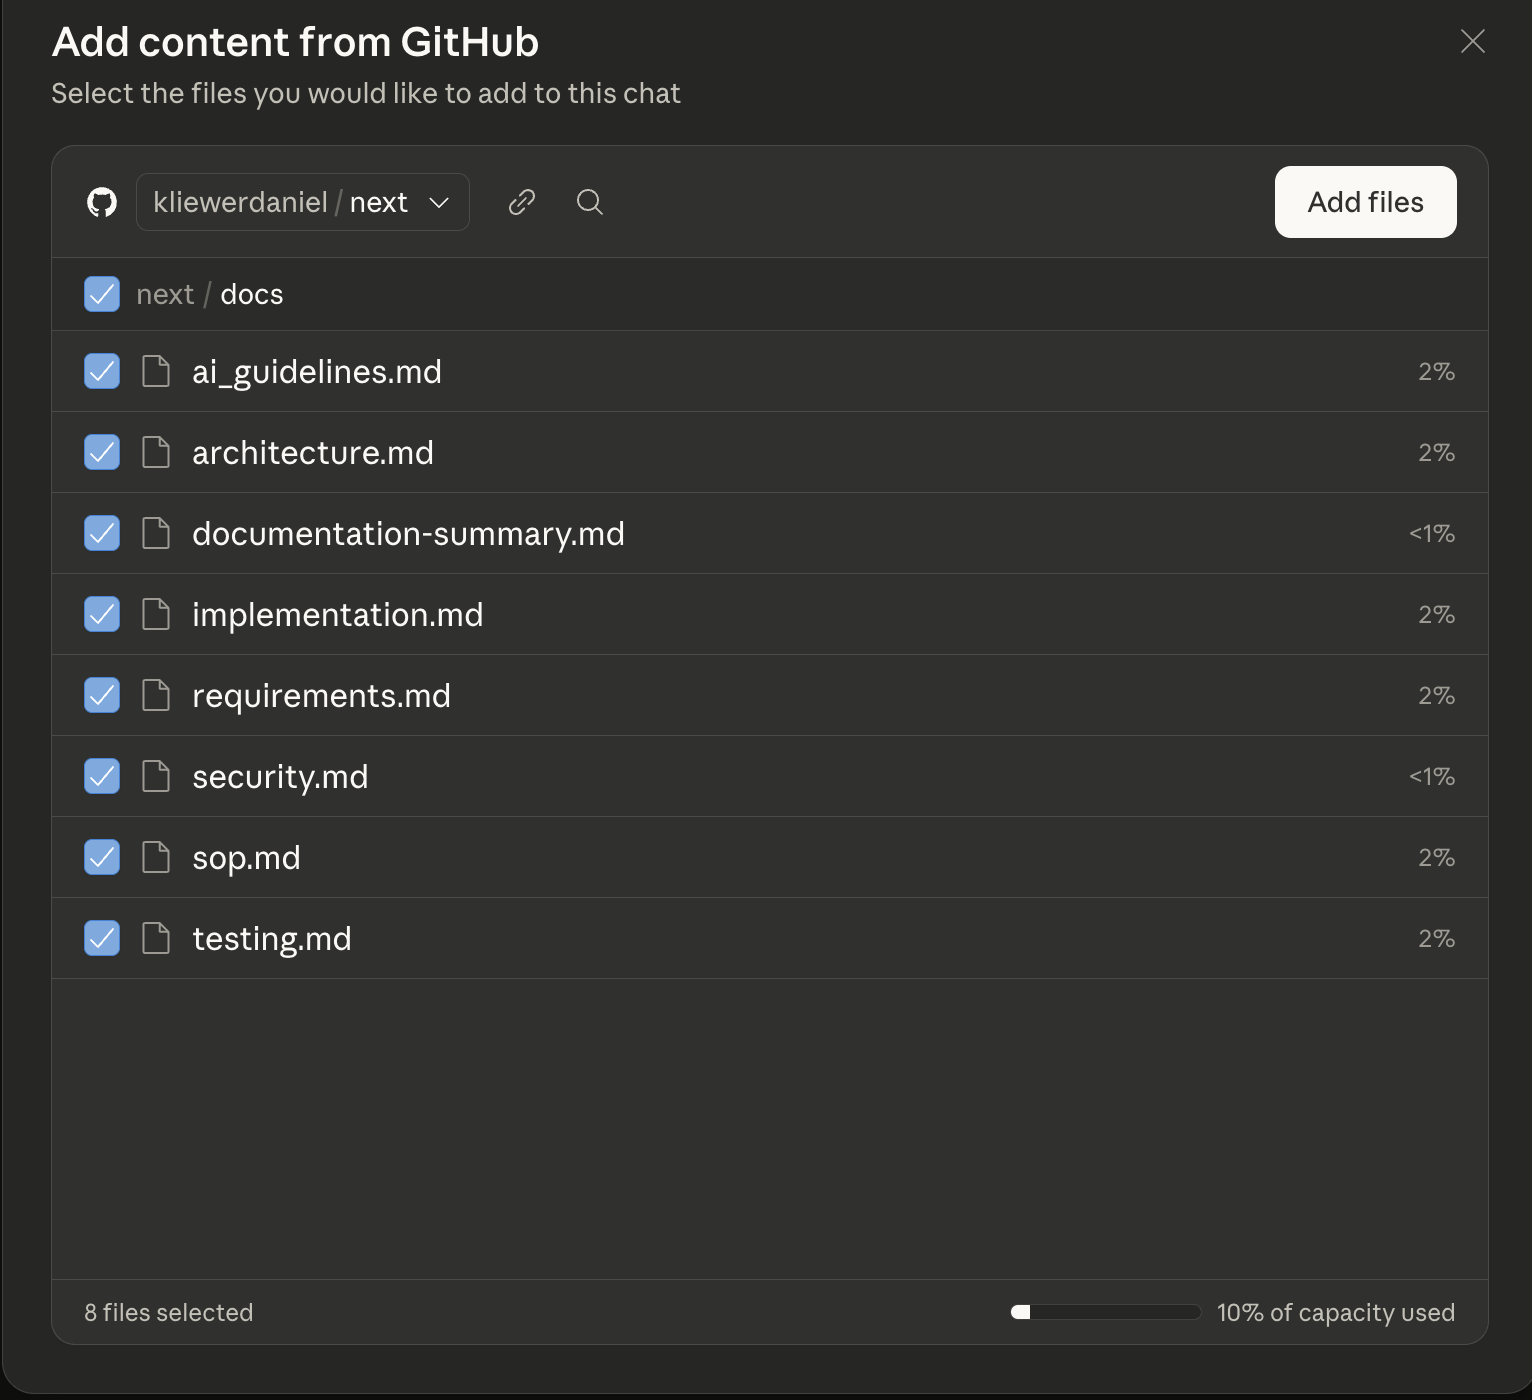Click the GitHub logo icon
The height and width of the screenshot is (1400, 1532).
[102, 202]
